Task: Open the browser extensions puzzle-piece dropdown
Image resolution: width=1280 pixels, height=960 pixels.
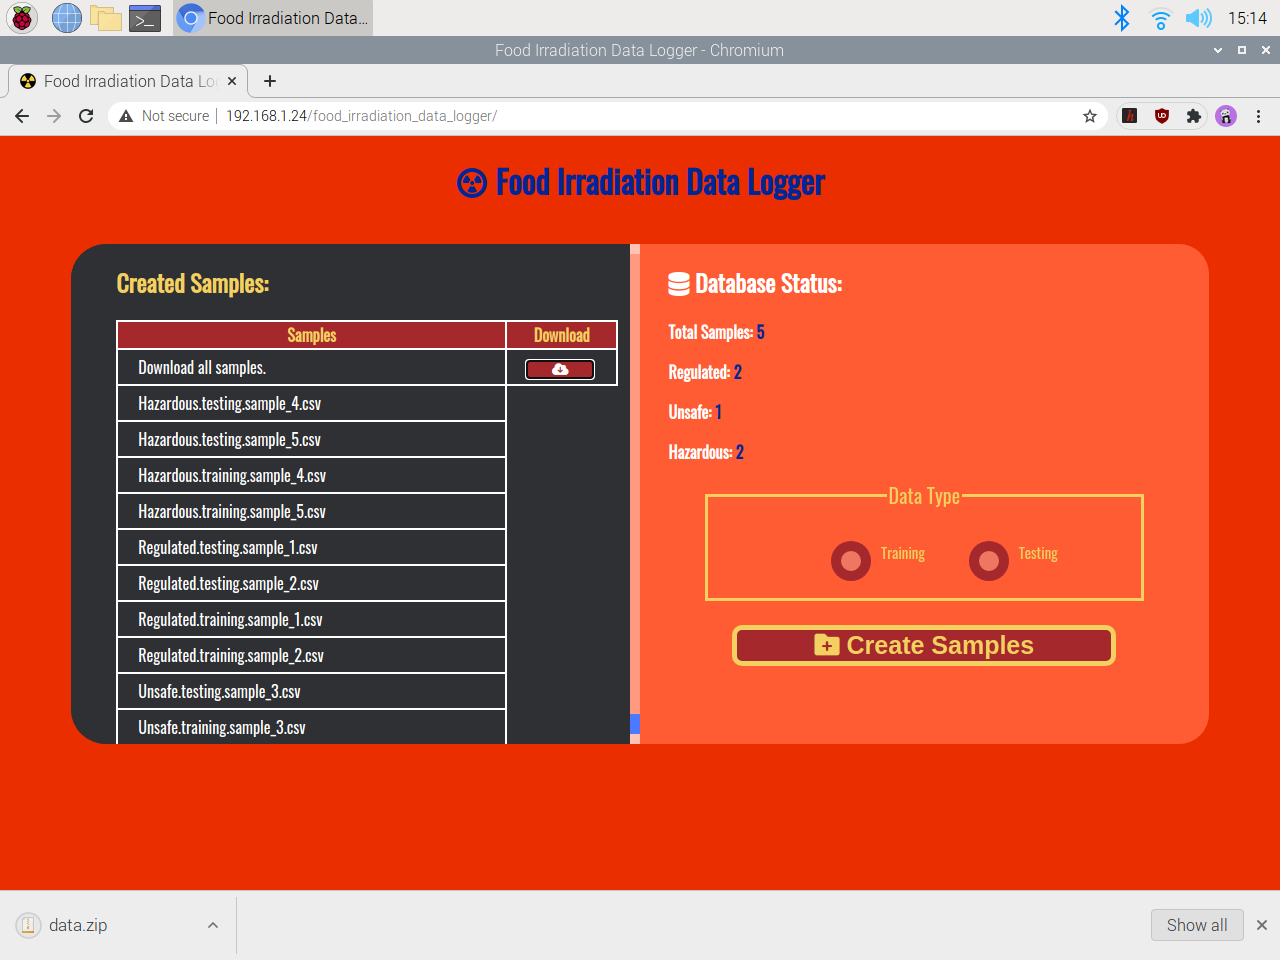Action: click(x=1193, y=116)
